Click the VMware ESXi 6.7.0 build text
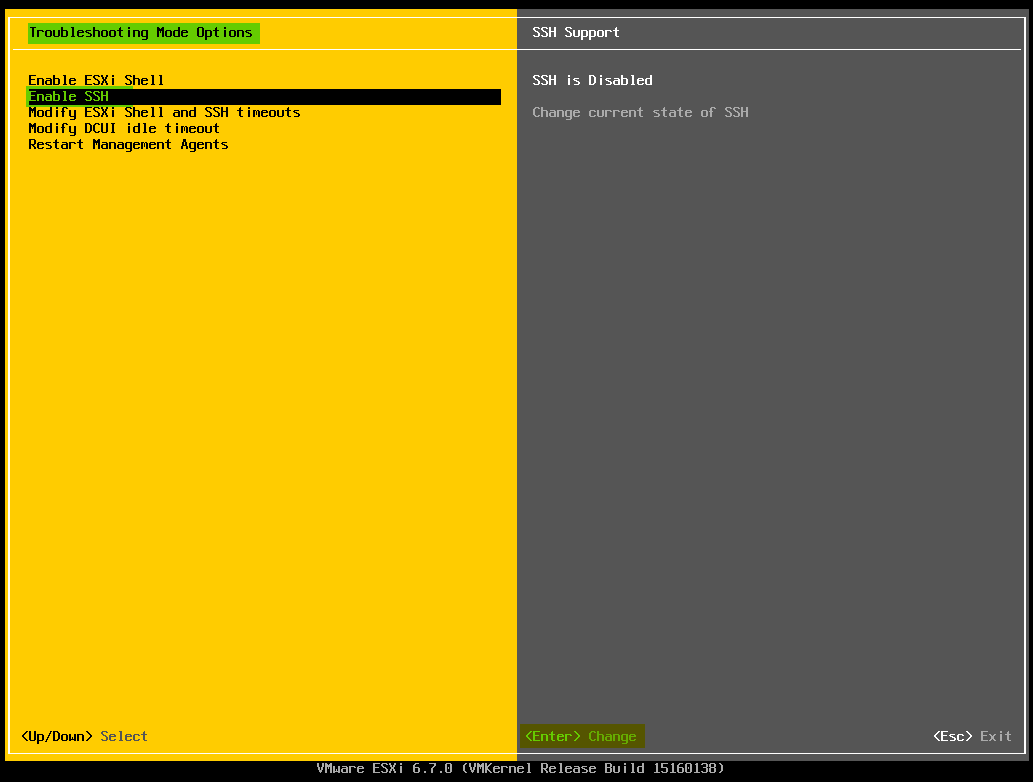The height and width of the screenshot is (782, 1033). click(x=520, y=768)
